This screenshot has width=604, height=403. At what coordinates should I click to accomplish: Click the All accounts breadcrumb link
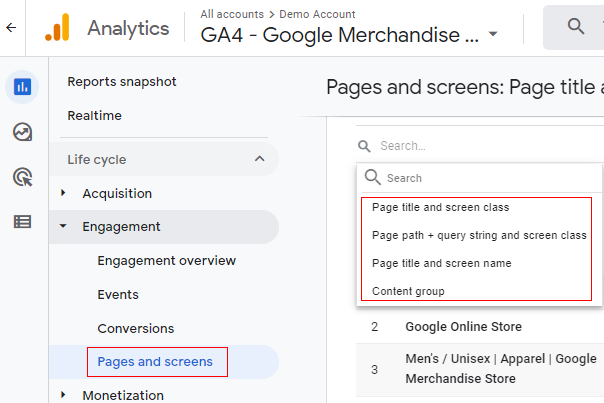click(x=232, y=14)
